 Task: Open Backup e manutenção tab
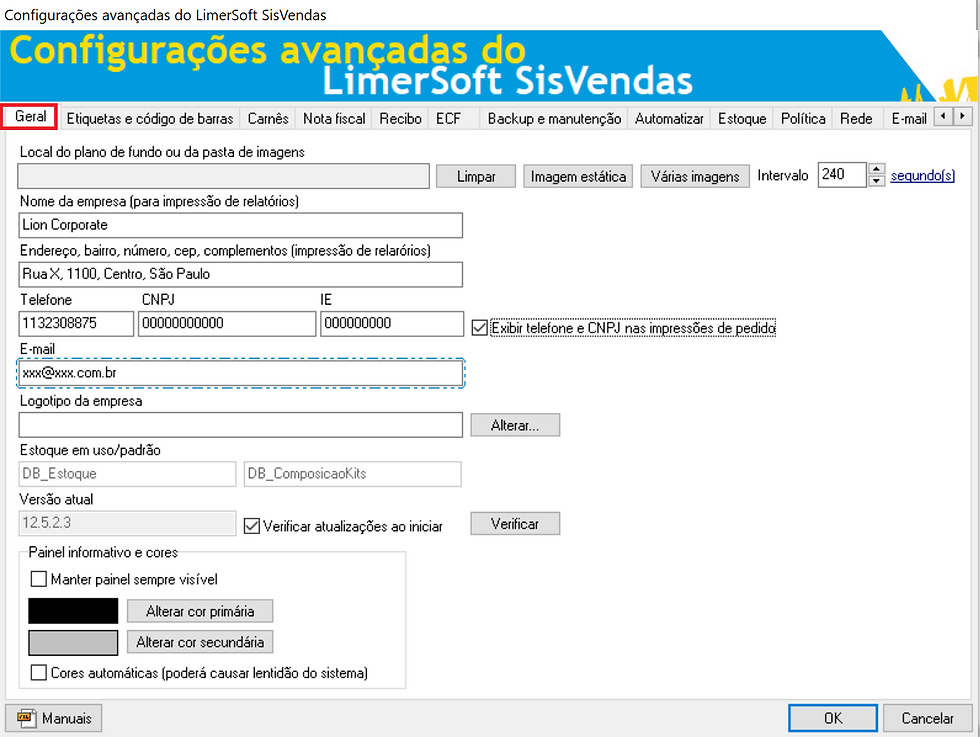tap(554, 118)
